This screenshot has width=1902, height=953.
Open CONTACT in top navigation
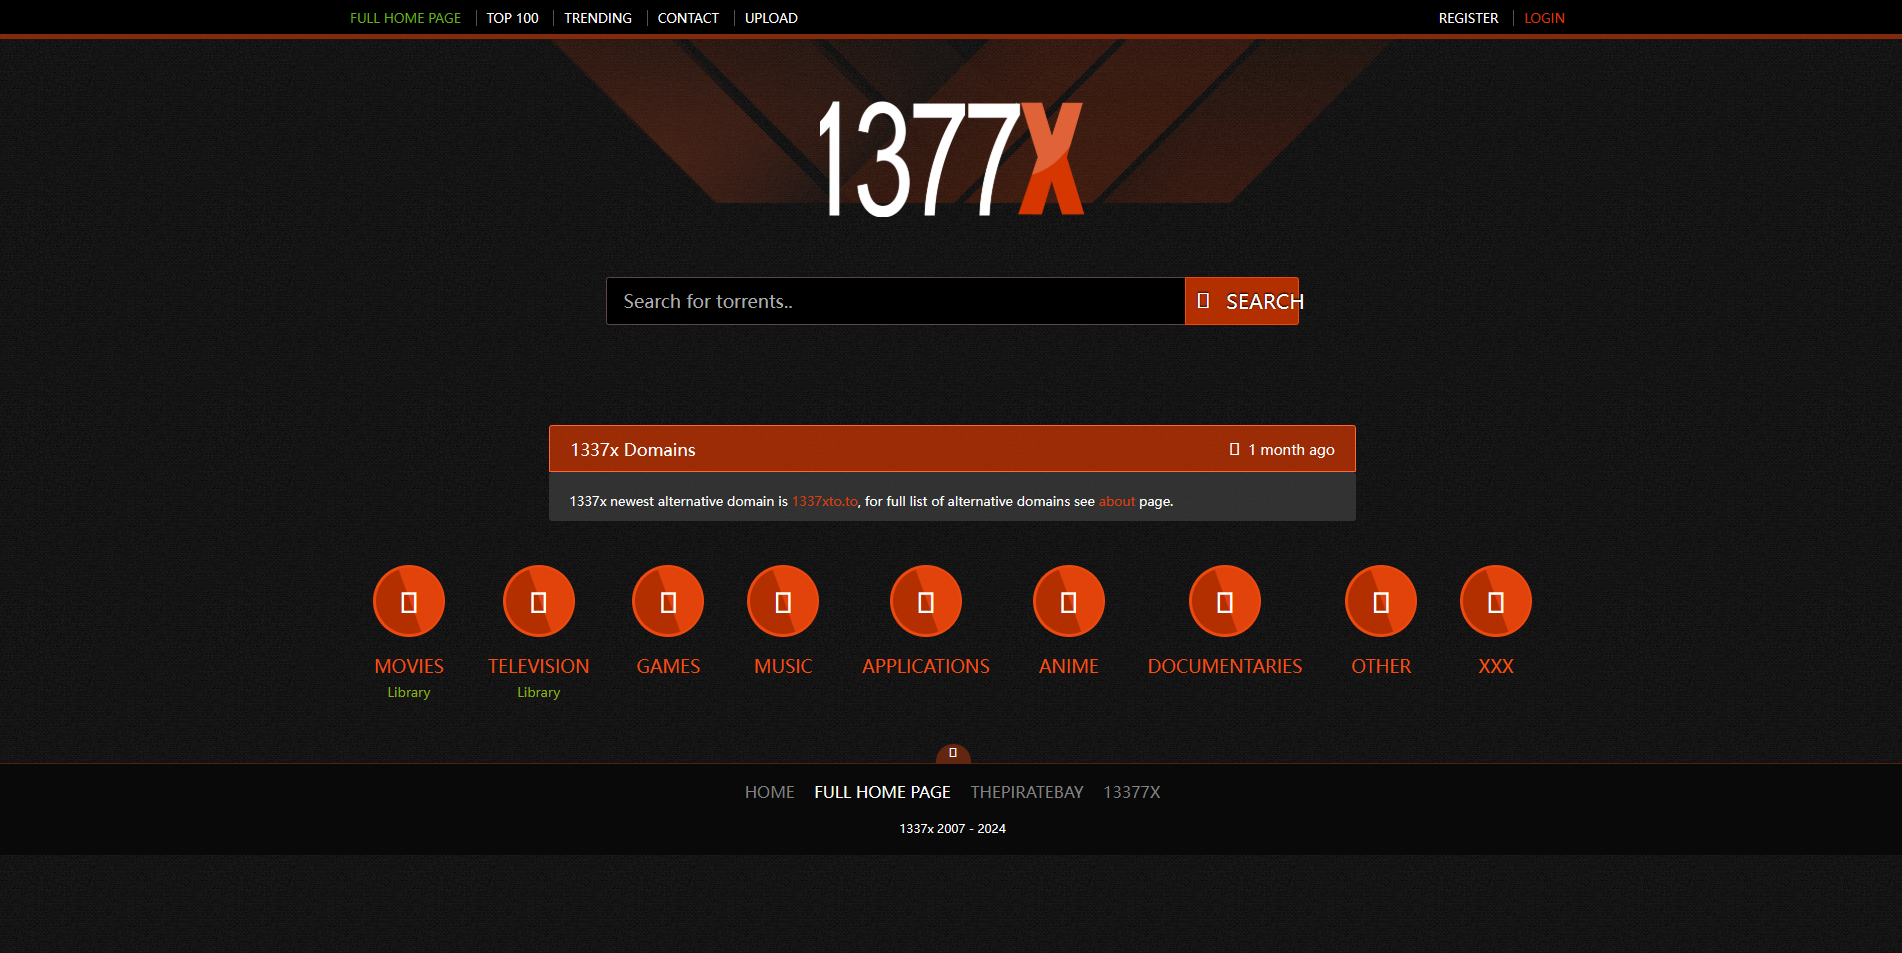(688, 18)
